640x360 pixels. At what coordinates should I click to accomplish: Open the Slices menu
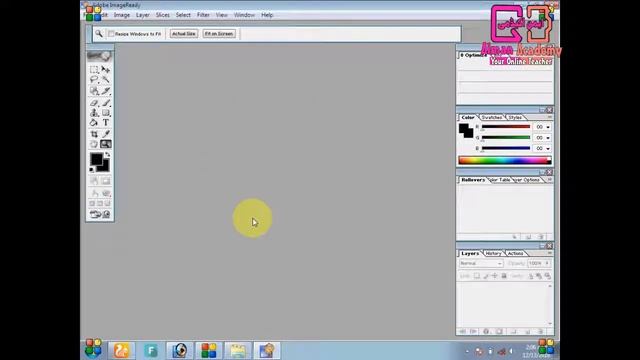click(x=162, y=15)
